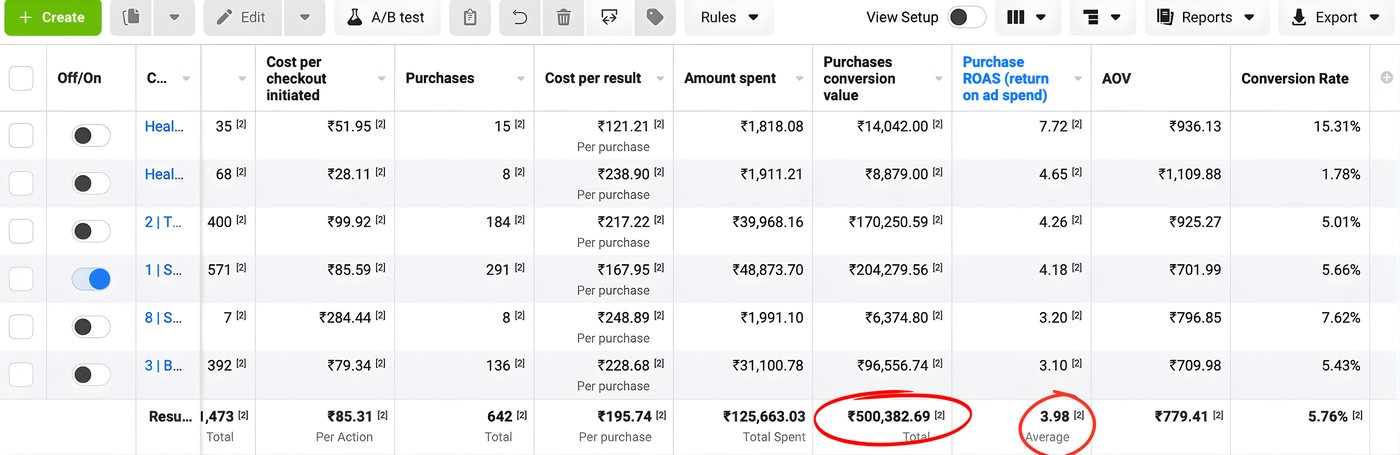Click the 3.98 average ROAS value
Screen dimensions: 1400x455
(1054, 416)
